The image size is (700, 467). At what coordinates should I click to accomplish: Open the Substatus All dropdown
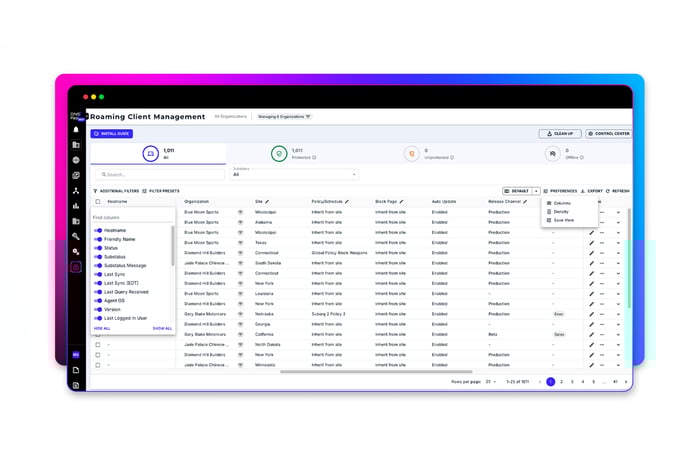pos(295,174)
